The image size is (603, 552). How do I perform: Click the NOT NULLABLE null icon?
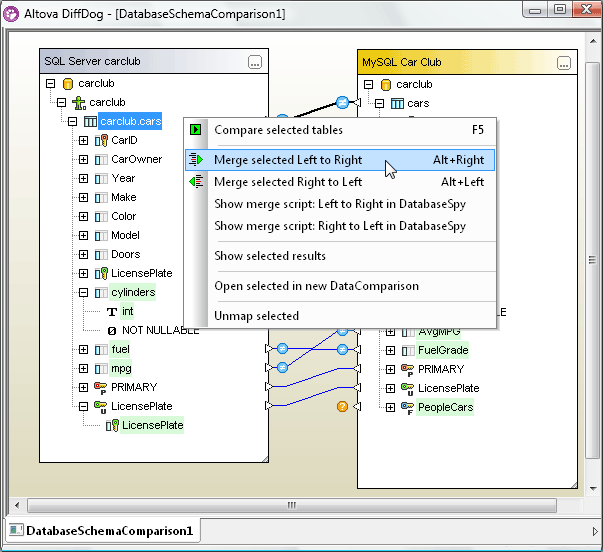click(x=112, y=331)
